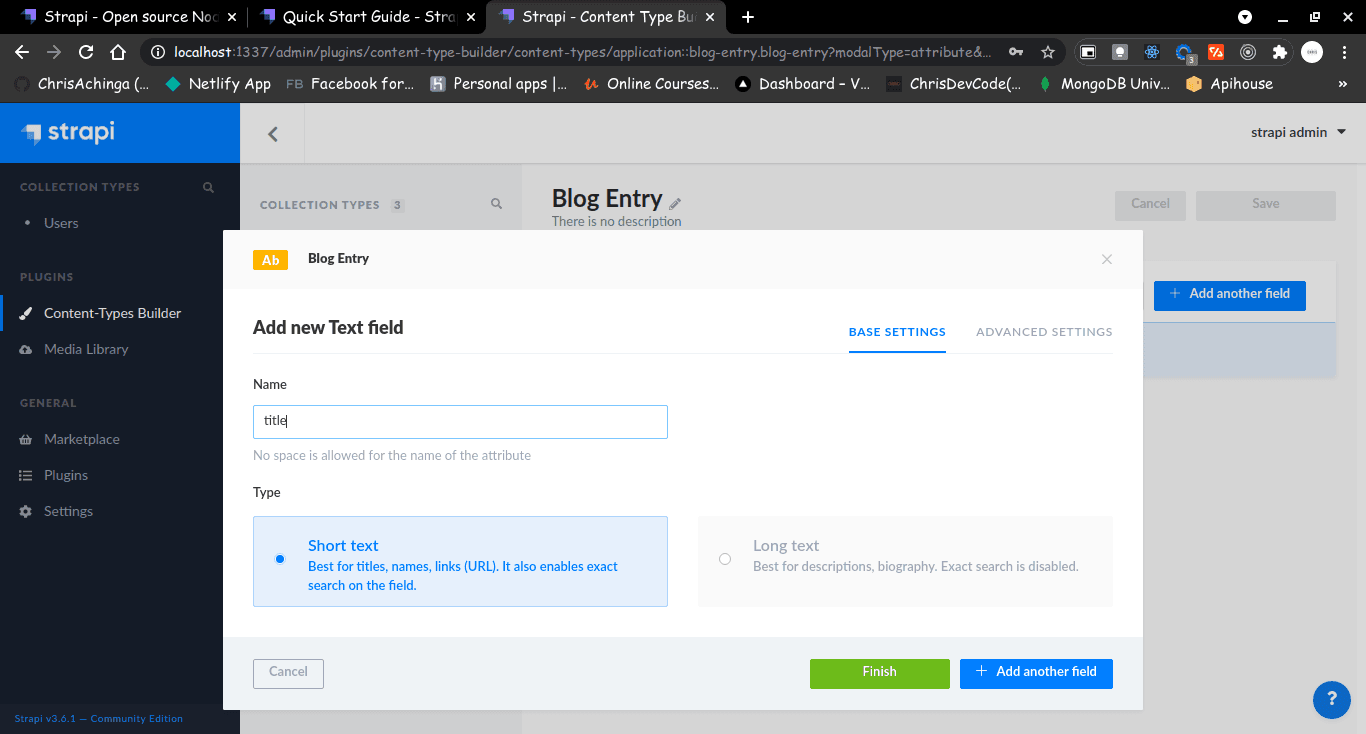Select the Long text radio option
The width and height of the screenshot is (1366, 734).
click(725, 559)
